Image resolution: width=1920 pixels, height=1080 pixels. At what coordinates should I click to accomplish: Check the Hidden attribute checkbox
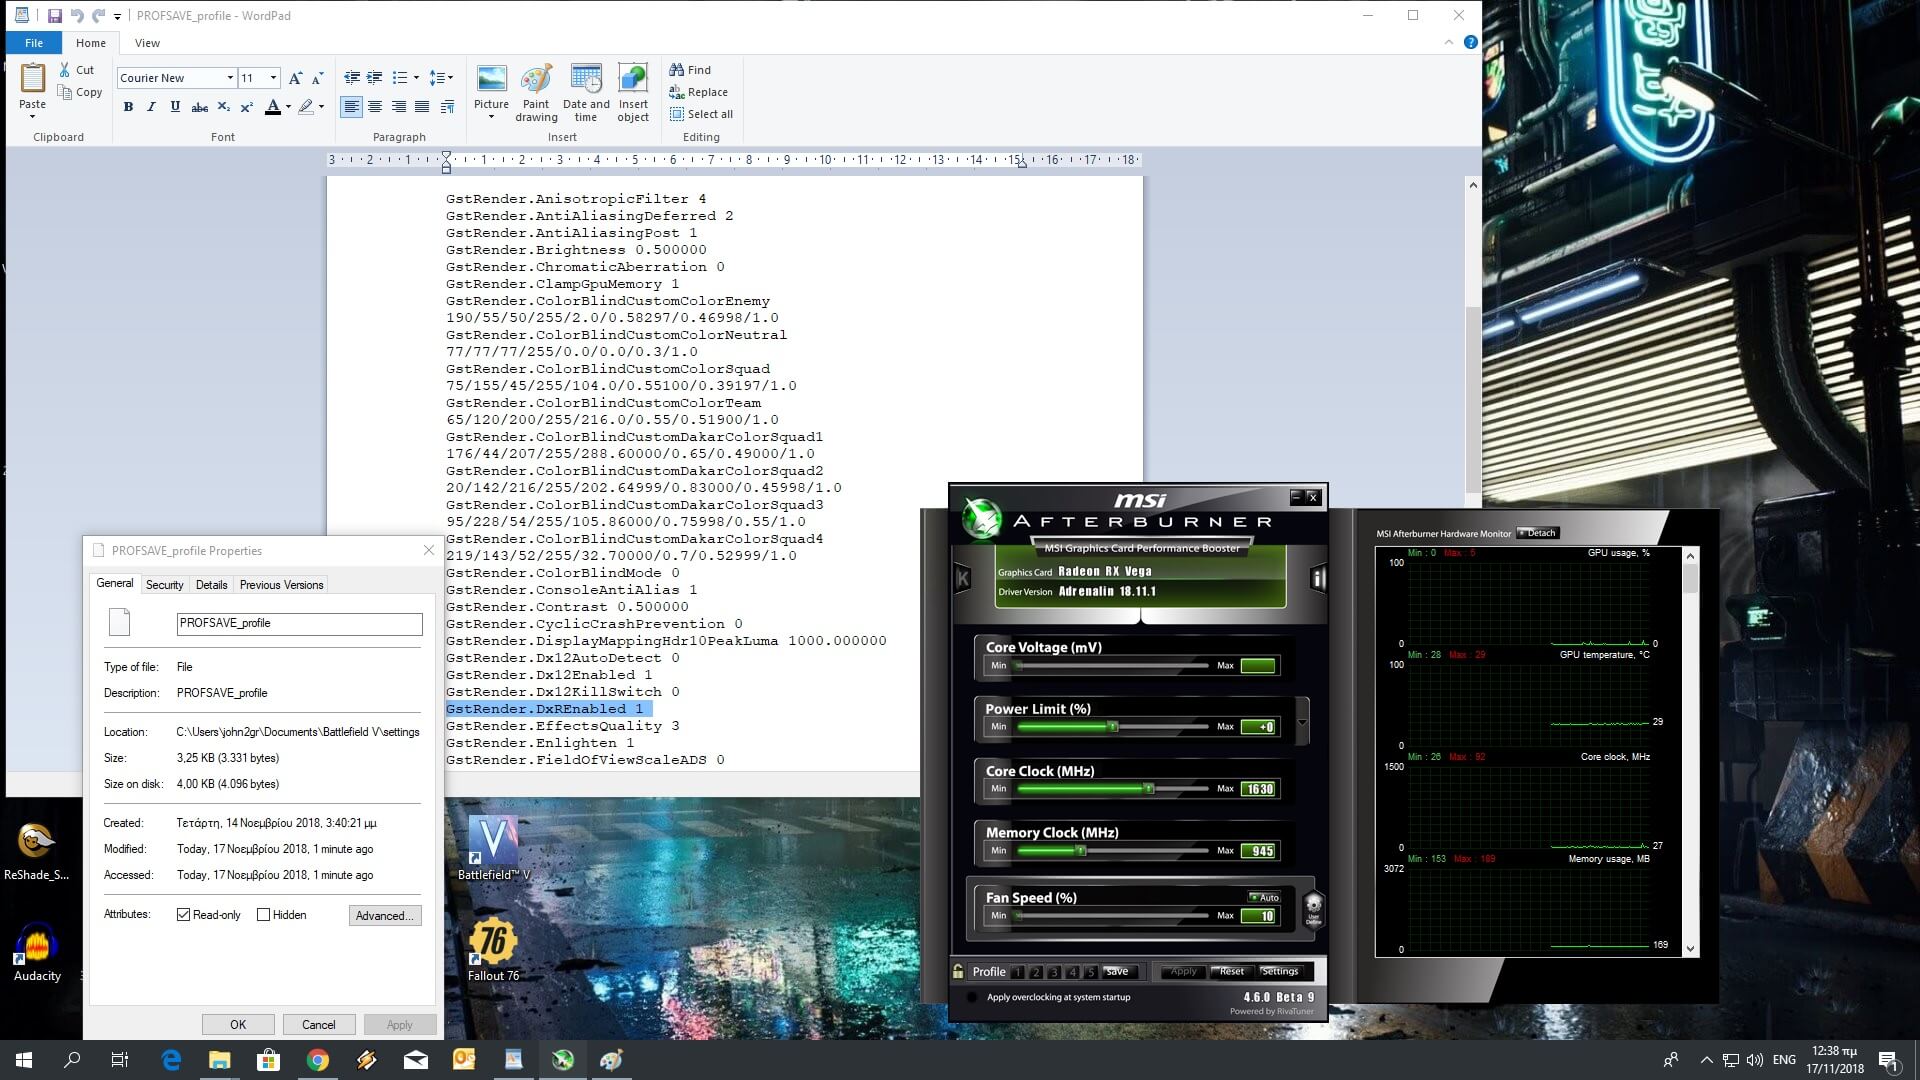coord(264,915)
